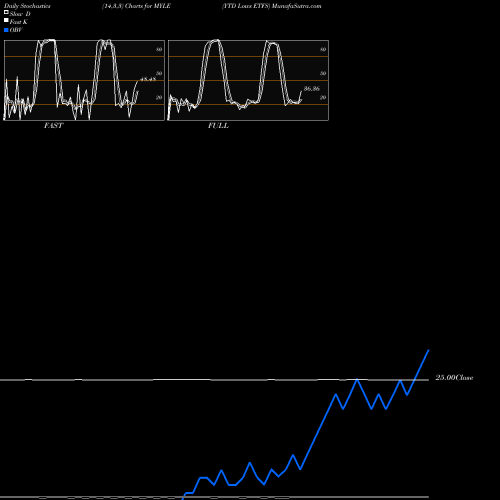Select the 'Fast K' legend label
The width and height of the screenshot is (500, 500).
coord(18,22)
